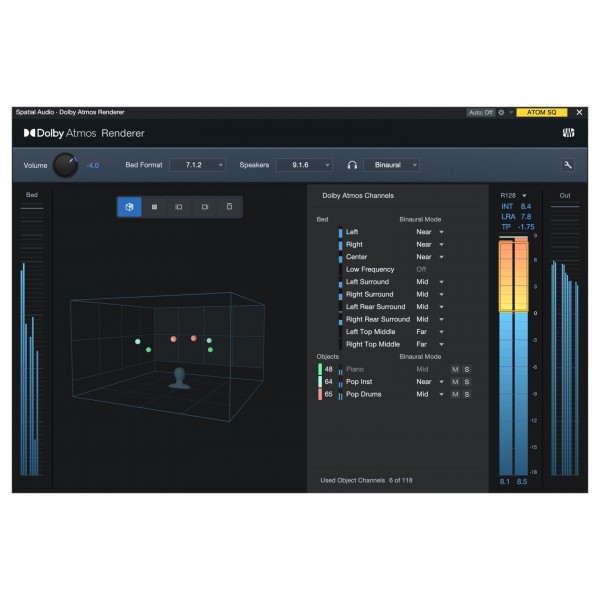This screenshot has width=600, height=600.
Task: Change Left channel binaural mode dropdown
Action: tap(430, 232)
